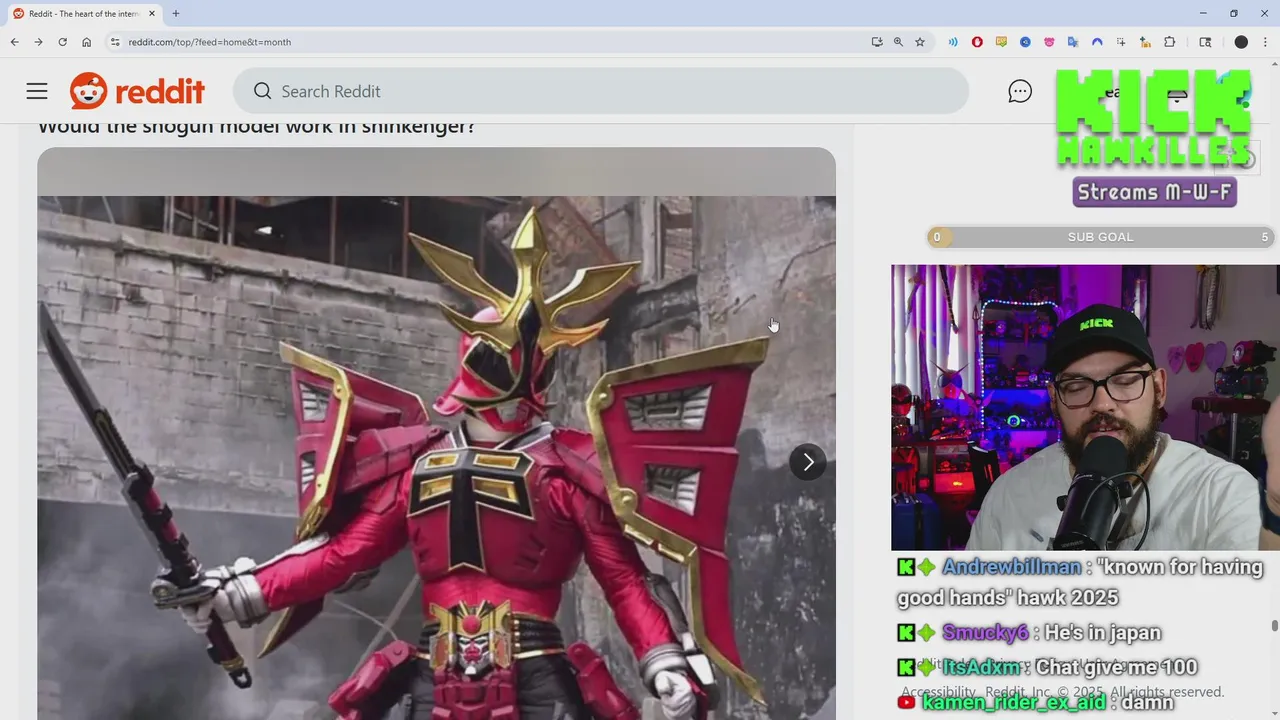Open the Chrome profile avatar

pos(1241,42)
